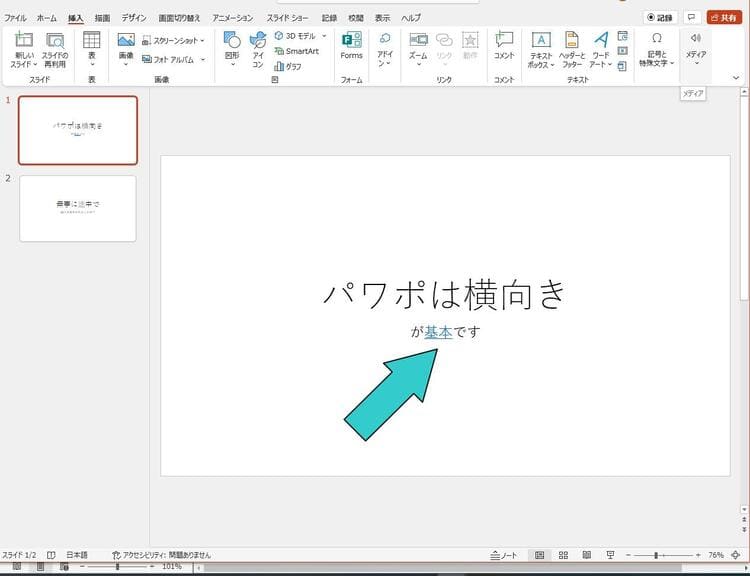Image resolution: width=750 pixels, height=576 pixels.
Task: Click the slide counter スライド 1/2
Action: [x=19, y=555]
